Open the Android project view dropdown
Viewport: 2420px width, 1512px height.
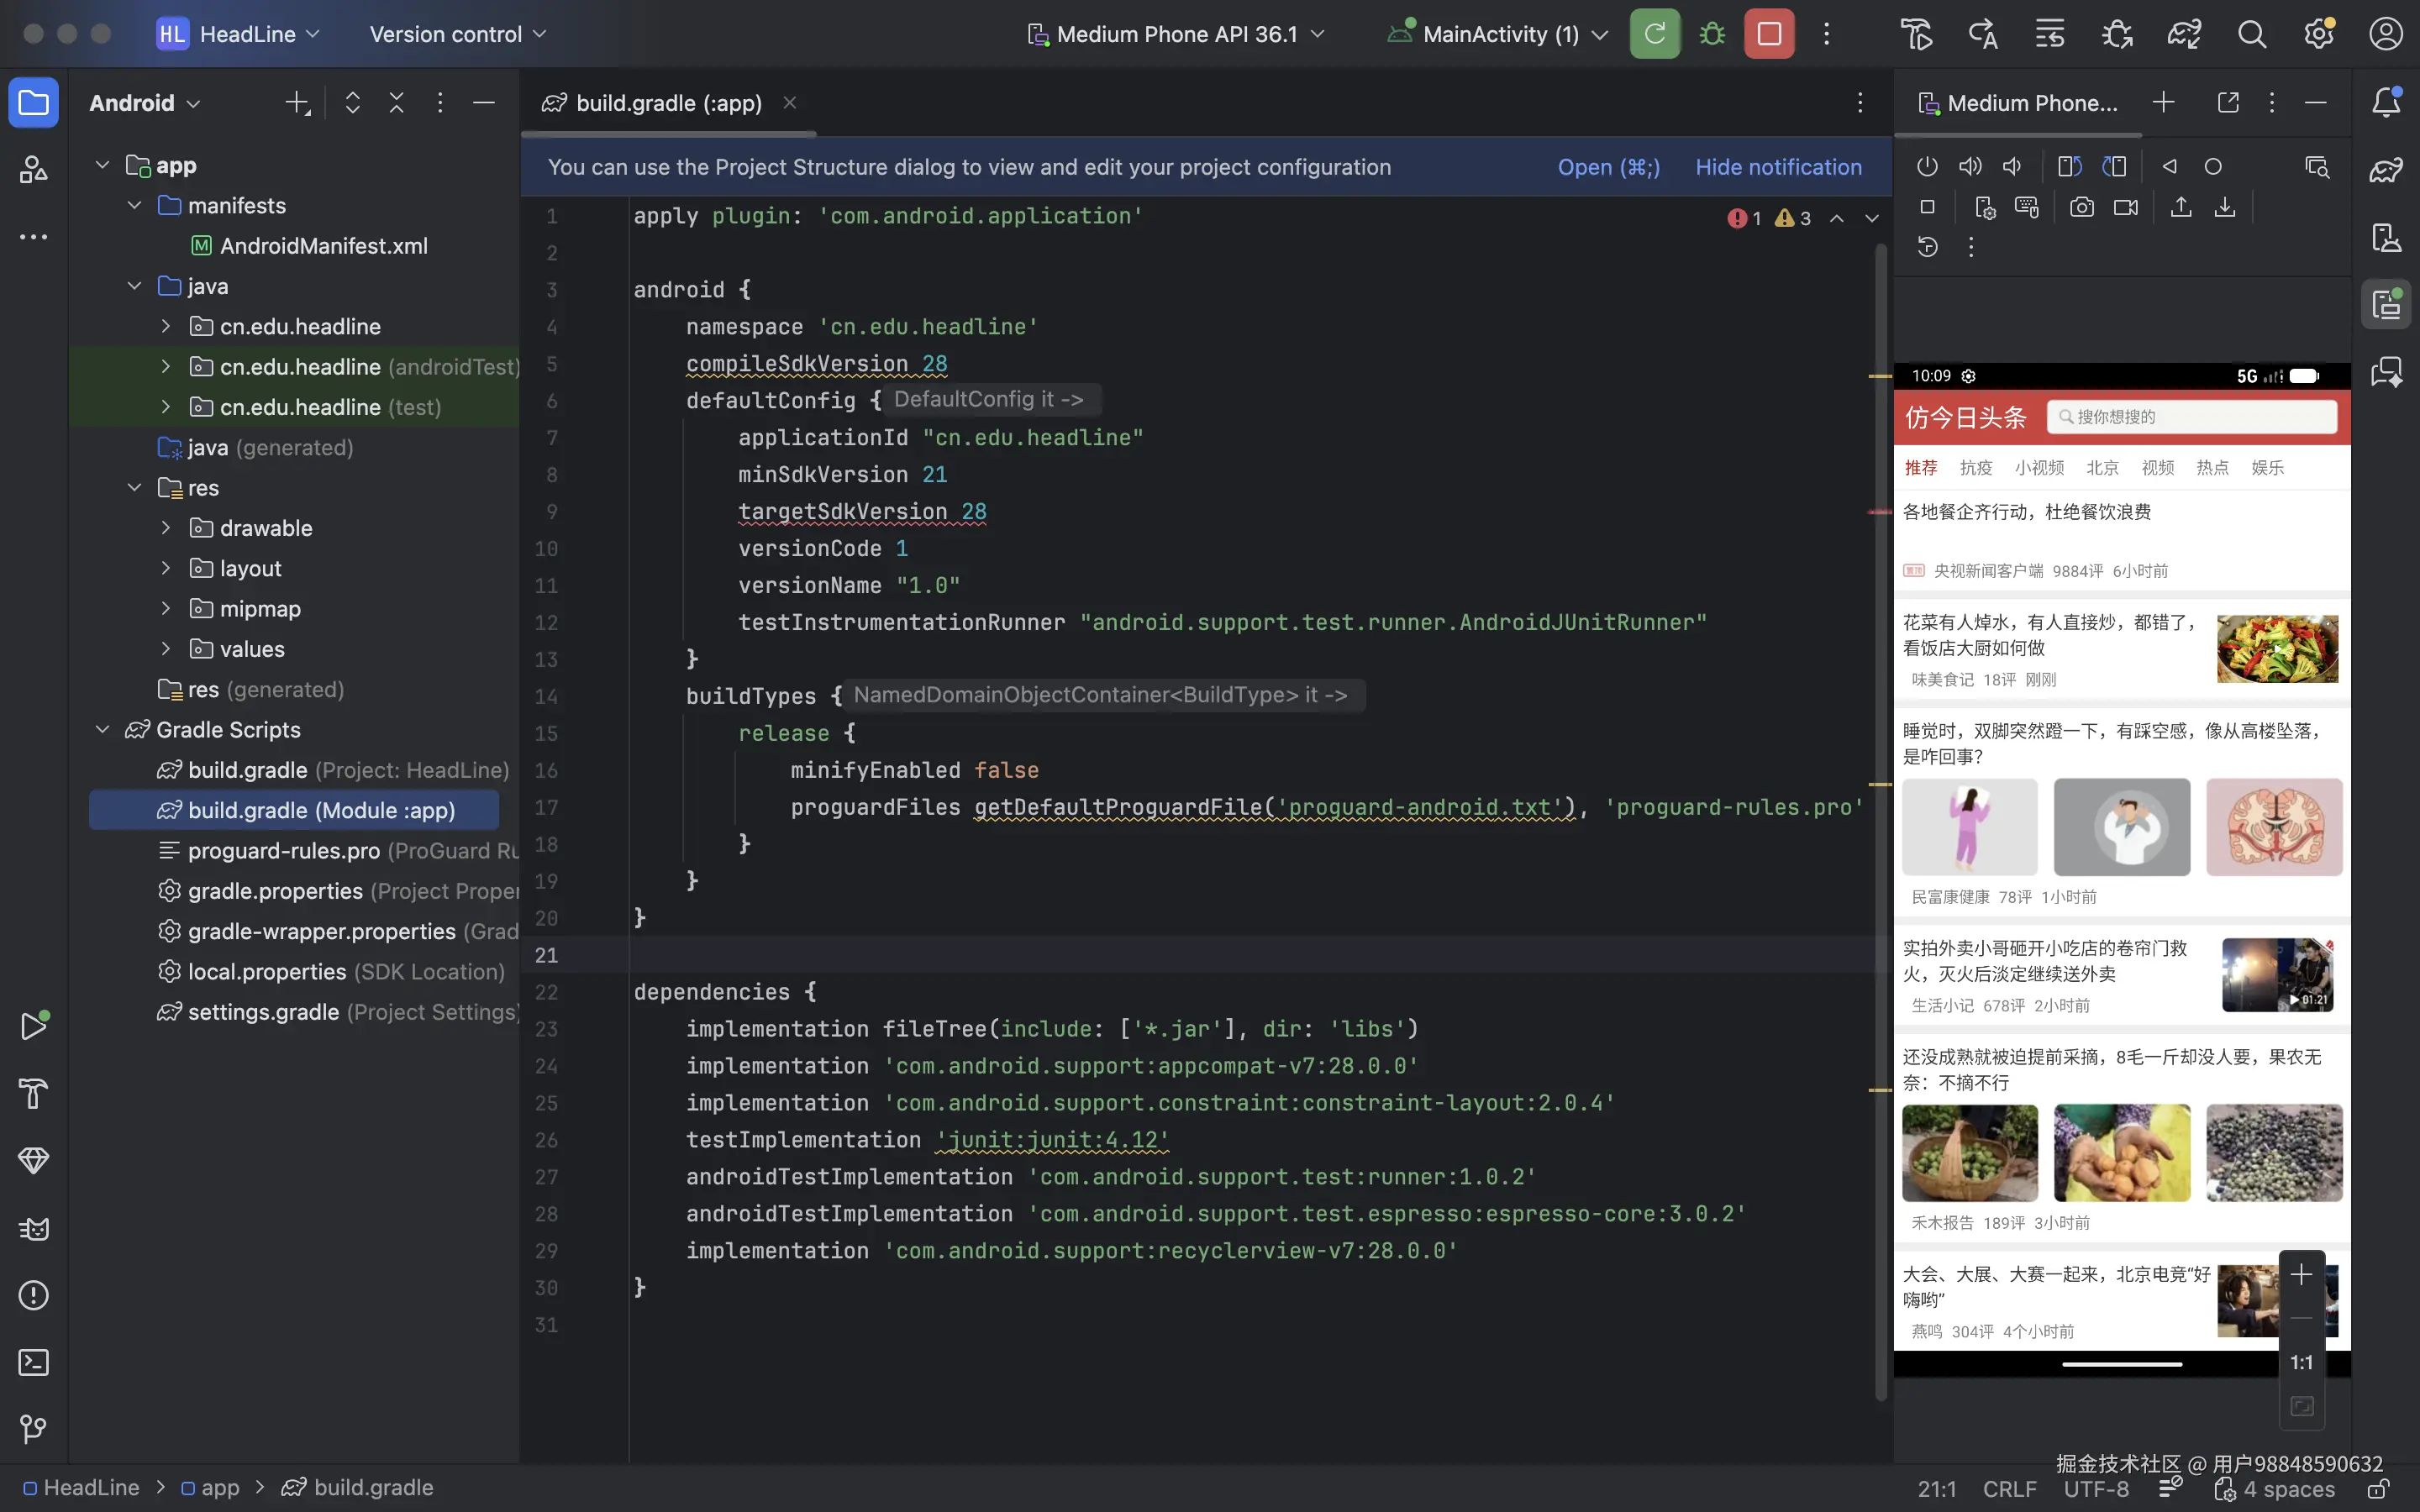click(x=145, y=103)
